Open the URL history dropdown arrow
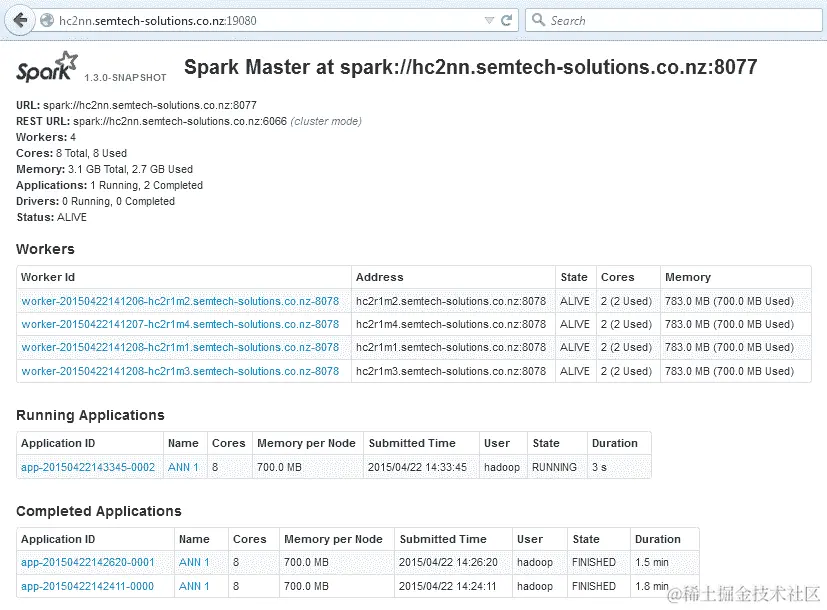Screen dimensions: 827x610 [489, 21]
